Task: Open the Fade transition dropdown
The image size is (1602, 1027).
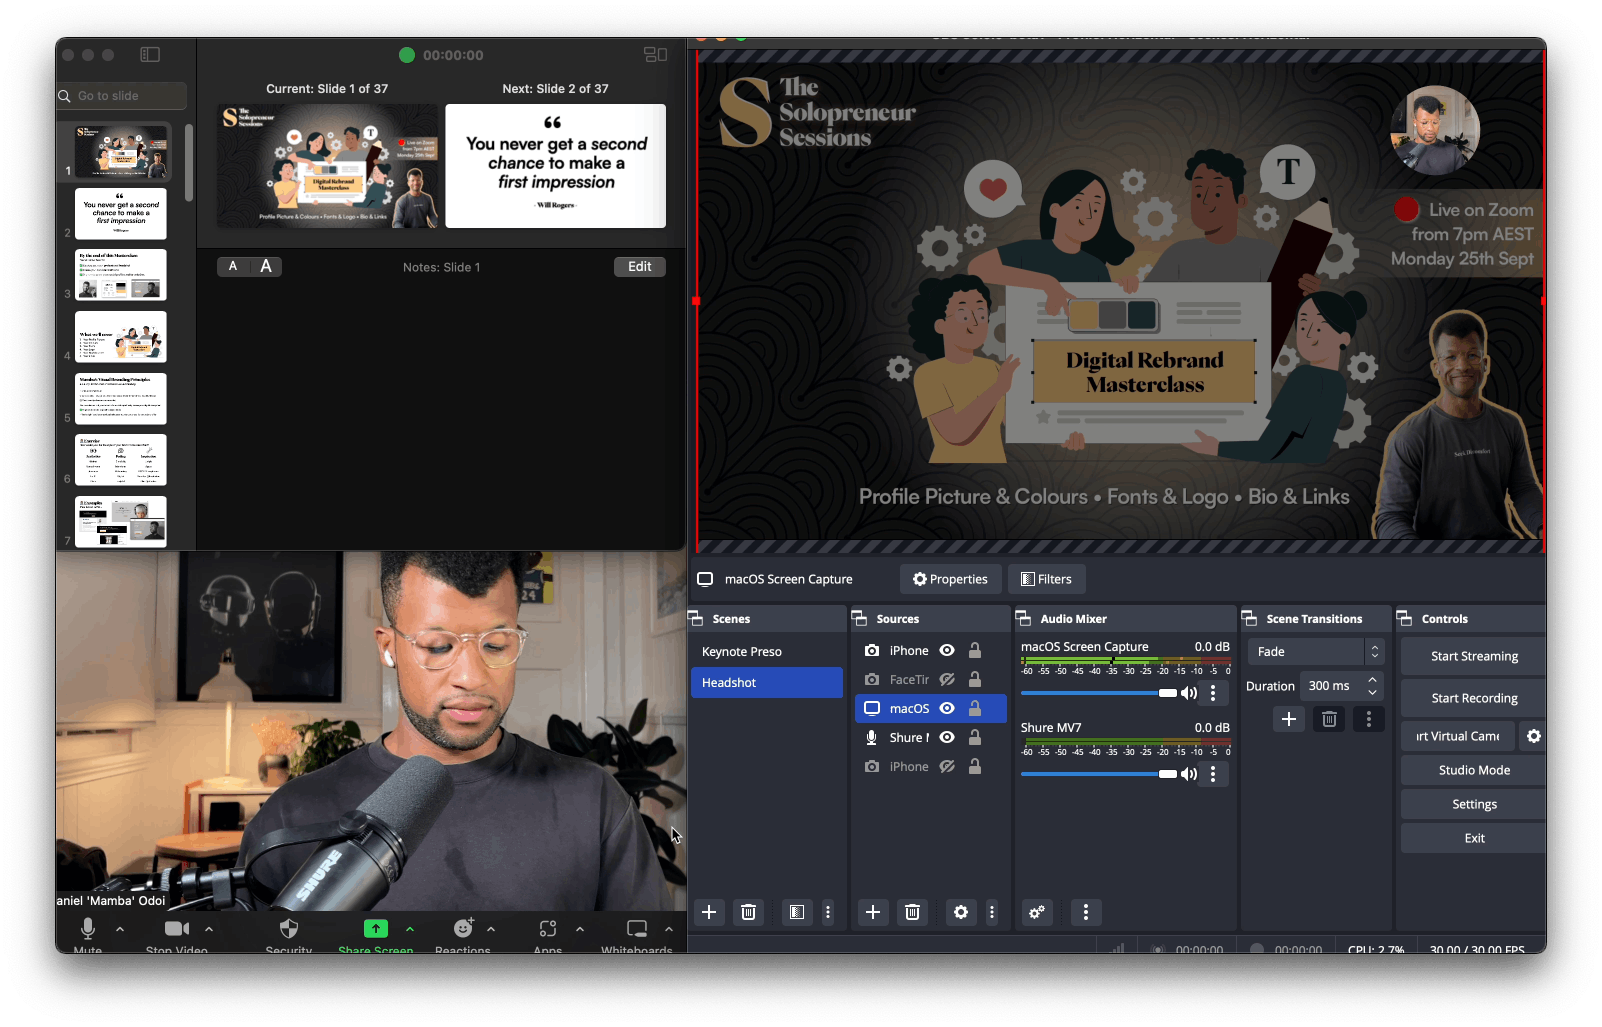Action: 1316,652
